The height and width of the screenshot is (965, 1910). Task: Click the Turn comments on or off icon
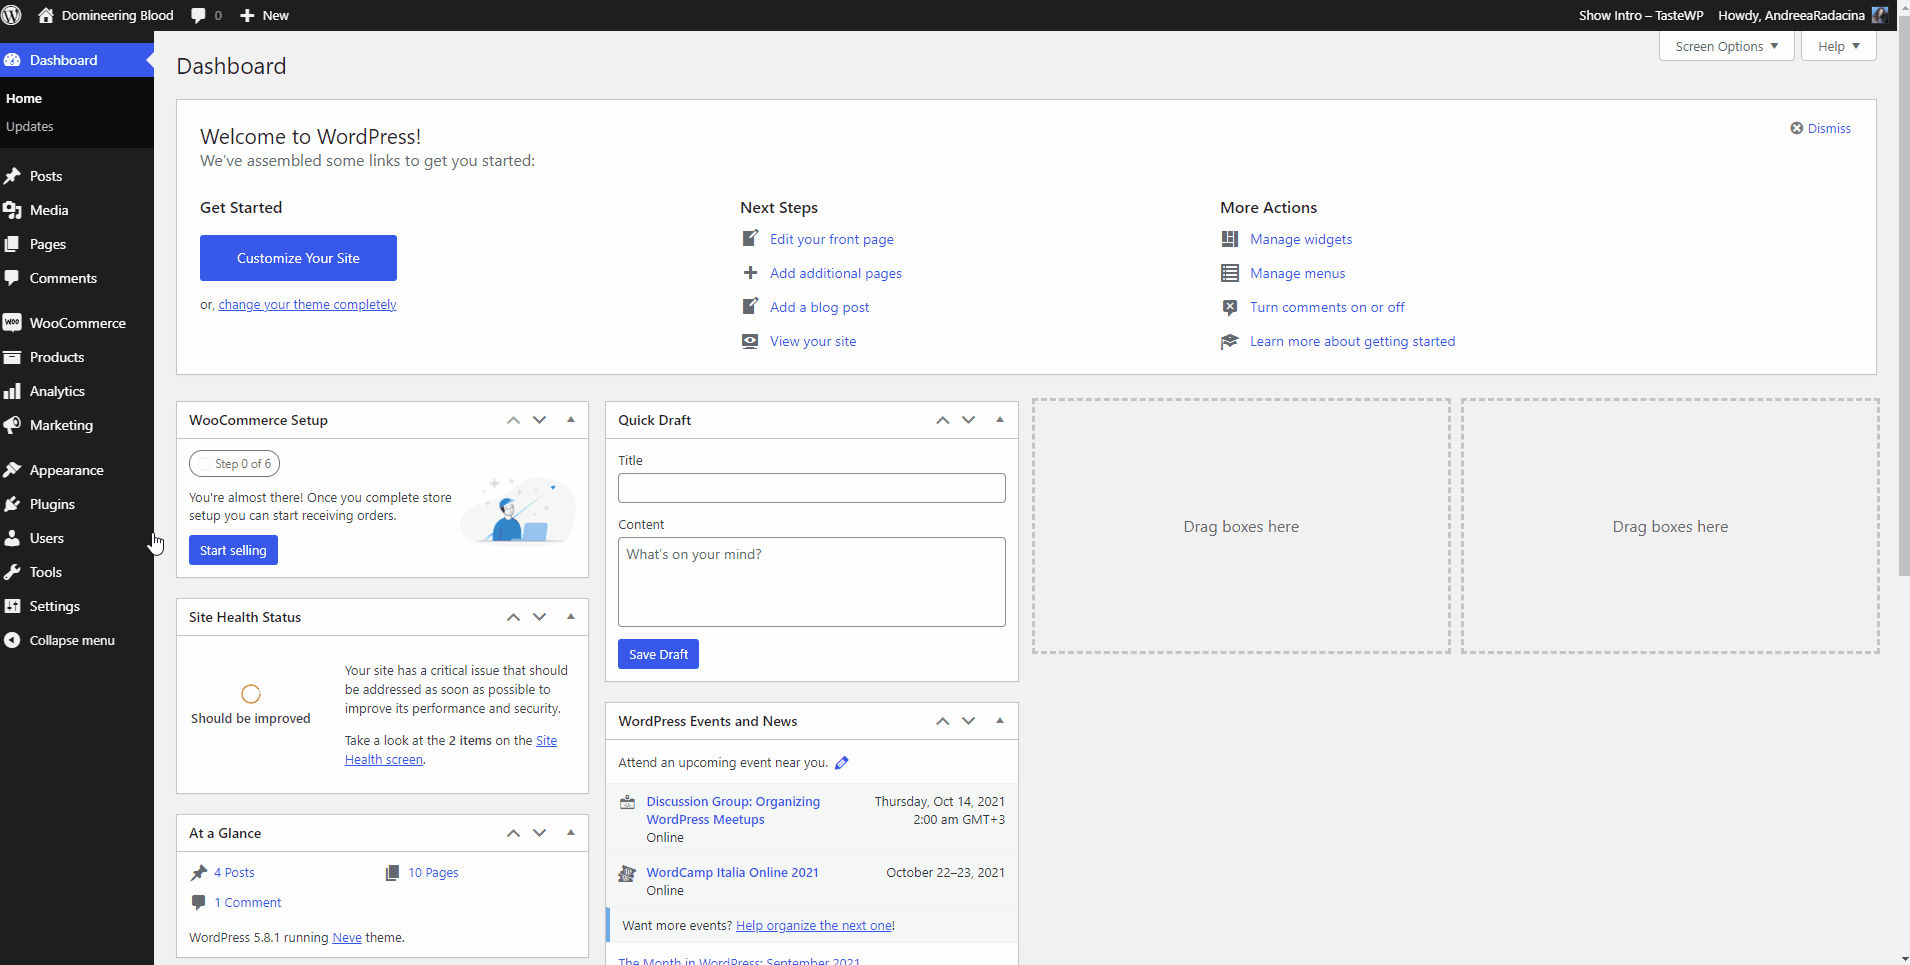tap(1230, 307)
